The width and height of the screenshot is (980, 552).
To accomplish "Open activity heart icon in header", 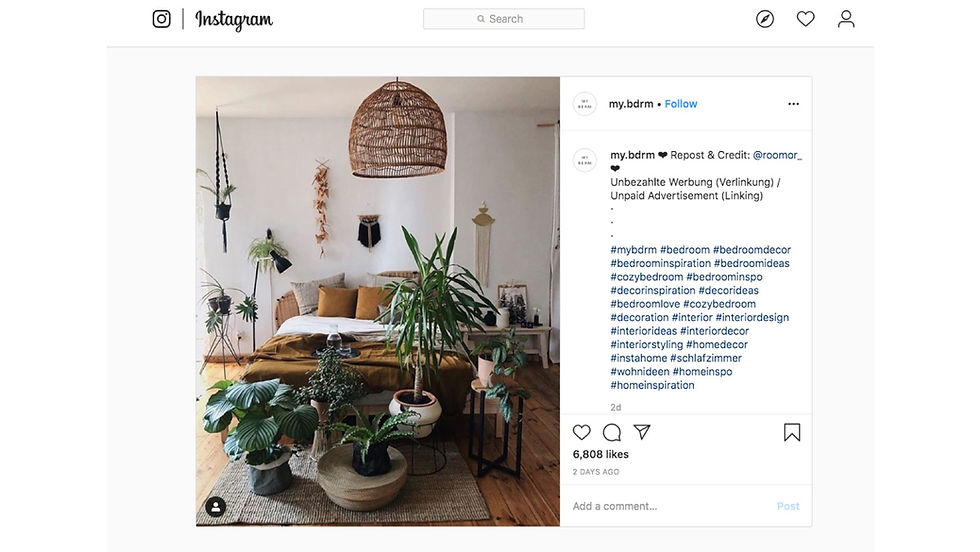I will click(x=806, y=19).
